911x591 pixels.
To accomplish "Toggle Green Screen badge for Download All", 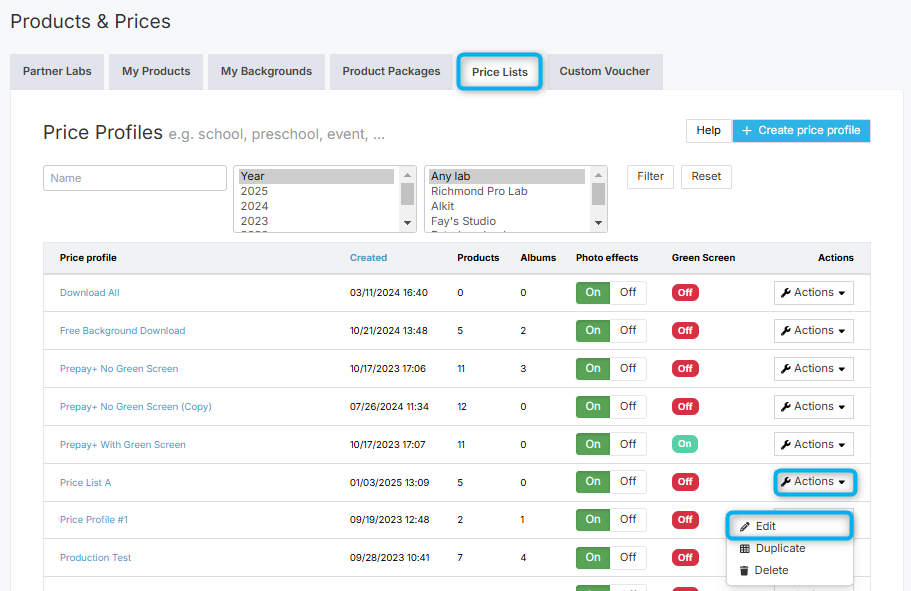I will point(685,292).
